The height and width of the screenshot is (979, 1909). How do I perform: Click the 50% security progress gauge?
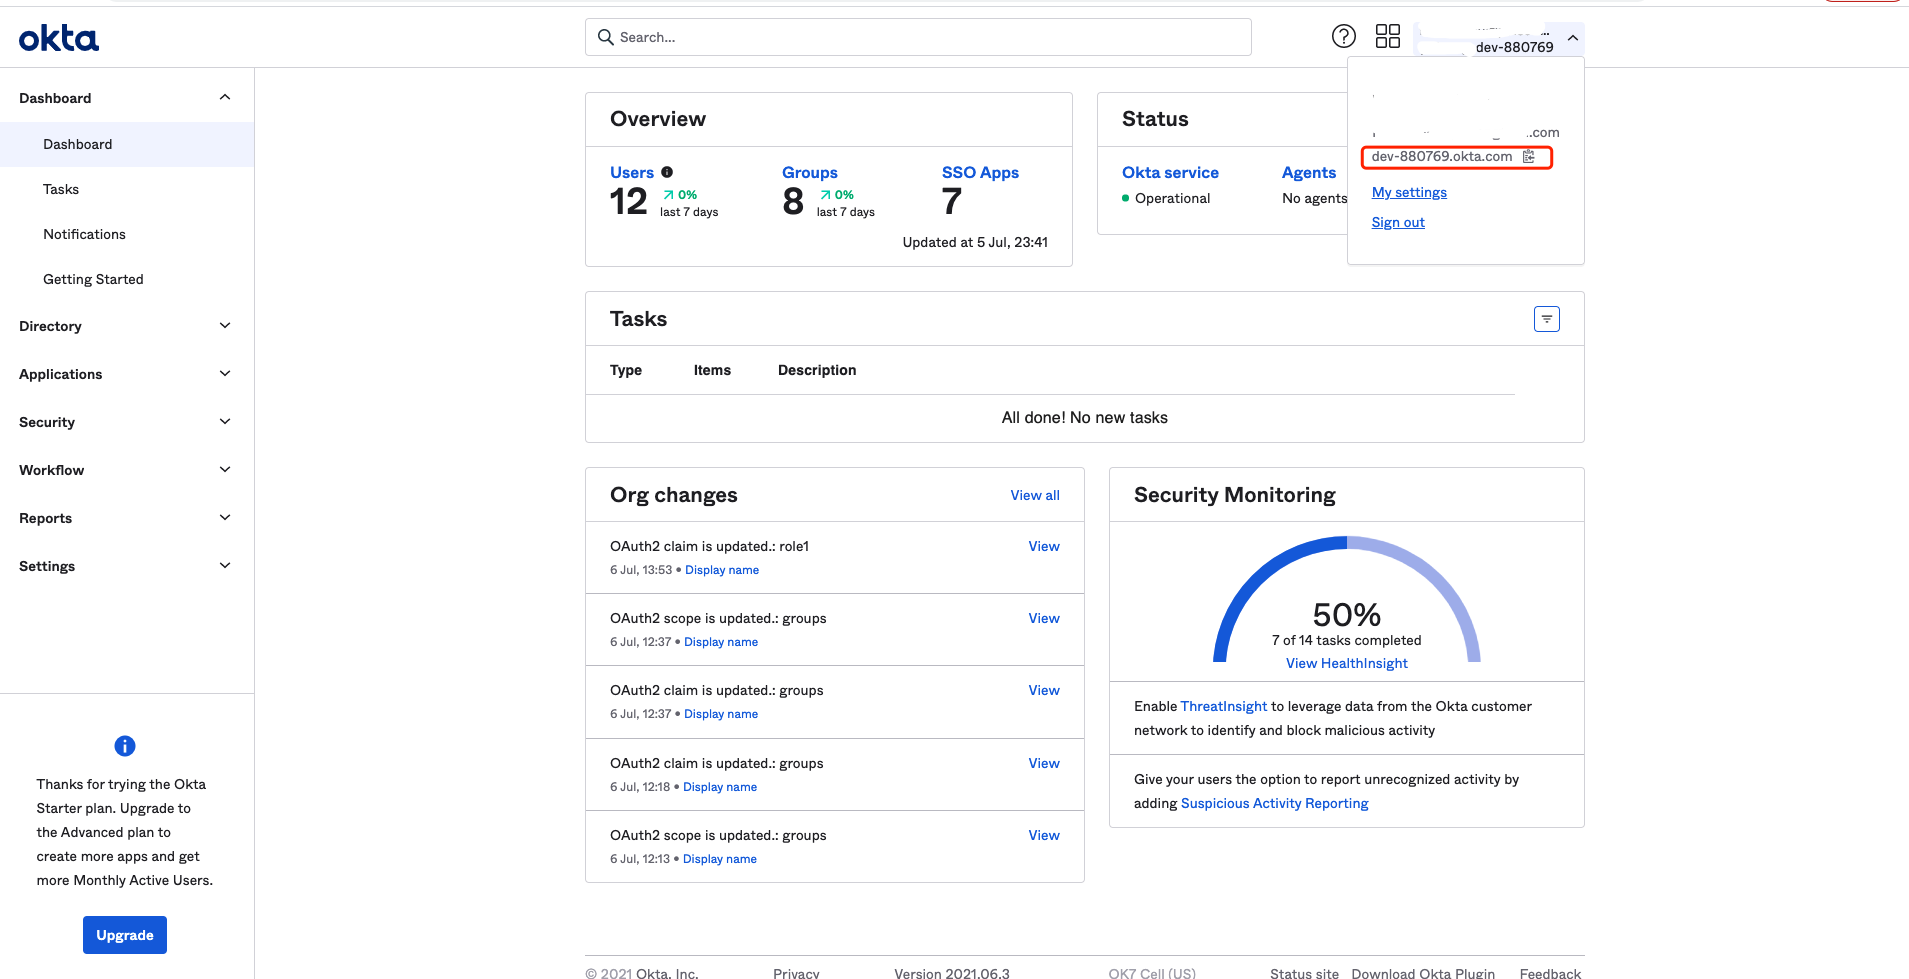pyautogui.click(x=1347, y=600)
